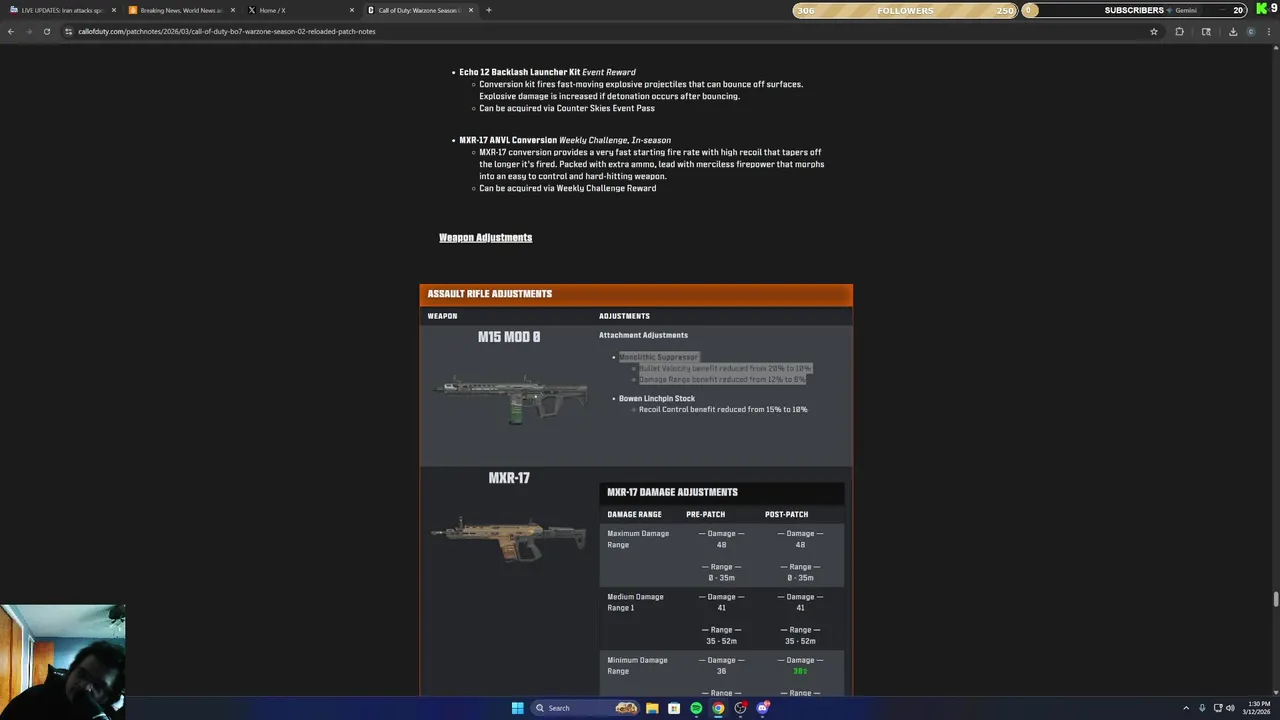Image resolution: width=1280 pixels, height=720 pixels.
Task: Close the LIVE UPDATES Iran tab
Action: tap(114, 10)
